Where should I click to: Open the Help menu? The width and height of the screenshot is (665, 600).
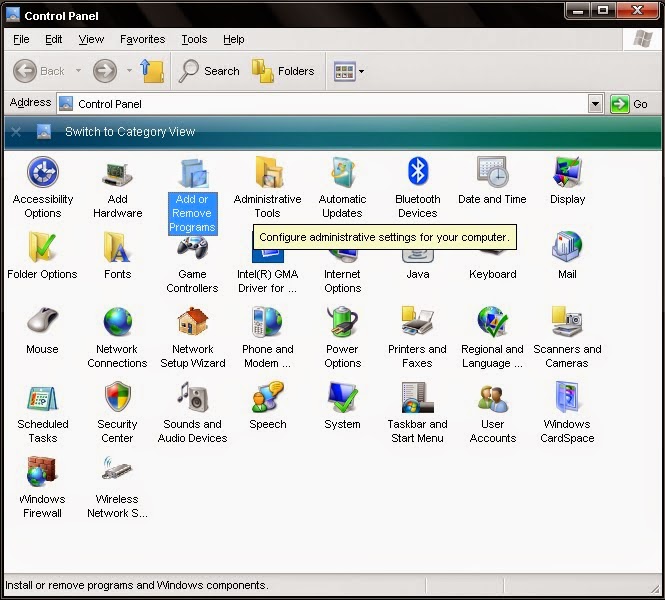click(x=234, y=39)
